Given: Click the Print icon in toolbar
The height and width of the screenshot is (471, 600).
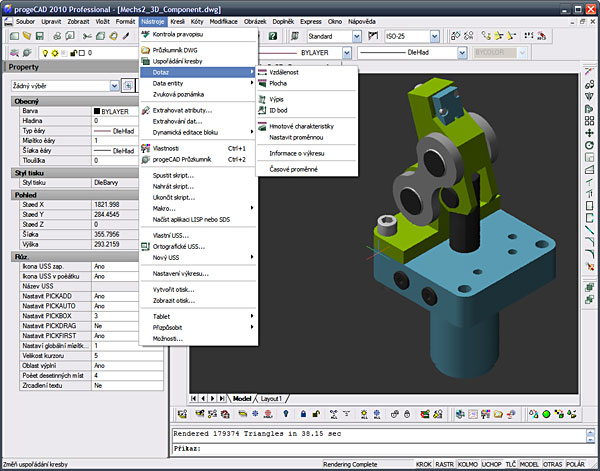Looking at the screenshot, I should [x=57, y=36].
